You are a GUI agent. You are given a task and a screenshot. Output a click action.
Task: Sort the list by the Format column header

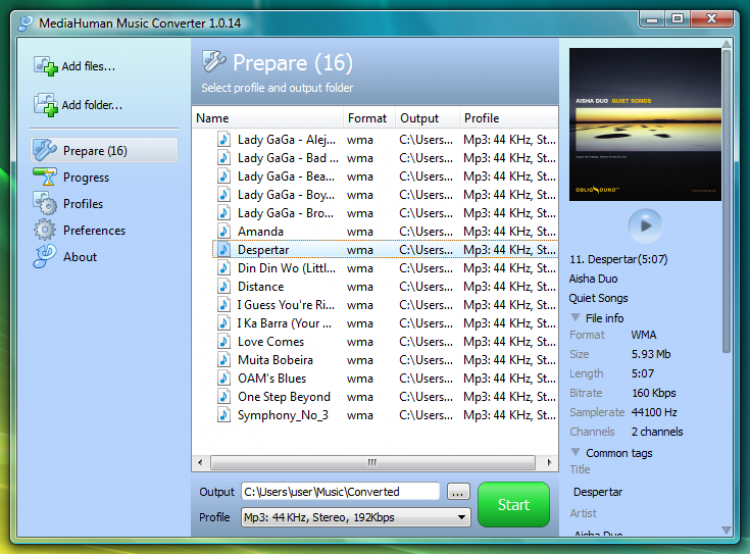coord(368,118)
